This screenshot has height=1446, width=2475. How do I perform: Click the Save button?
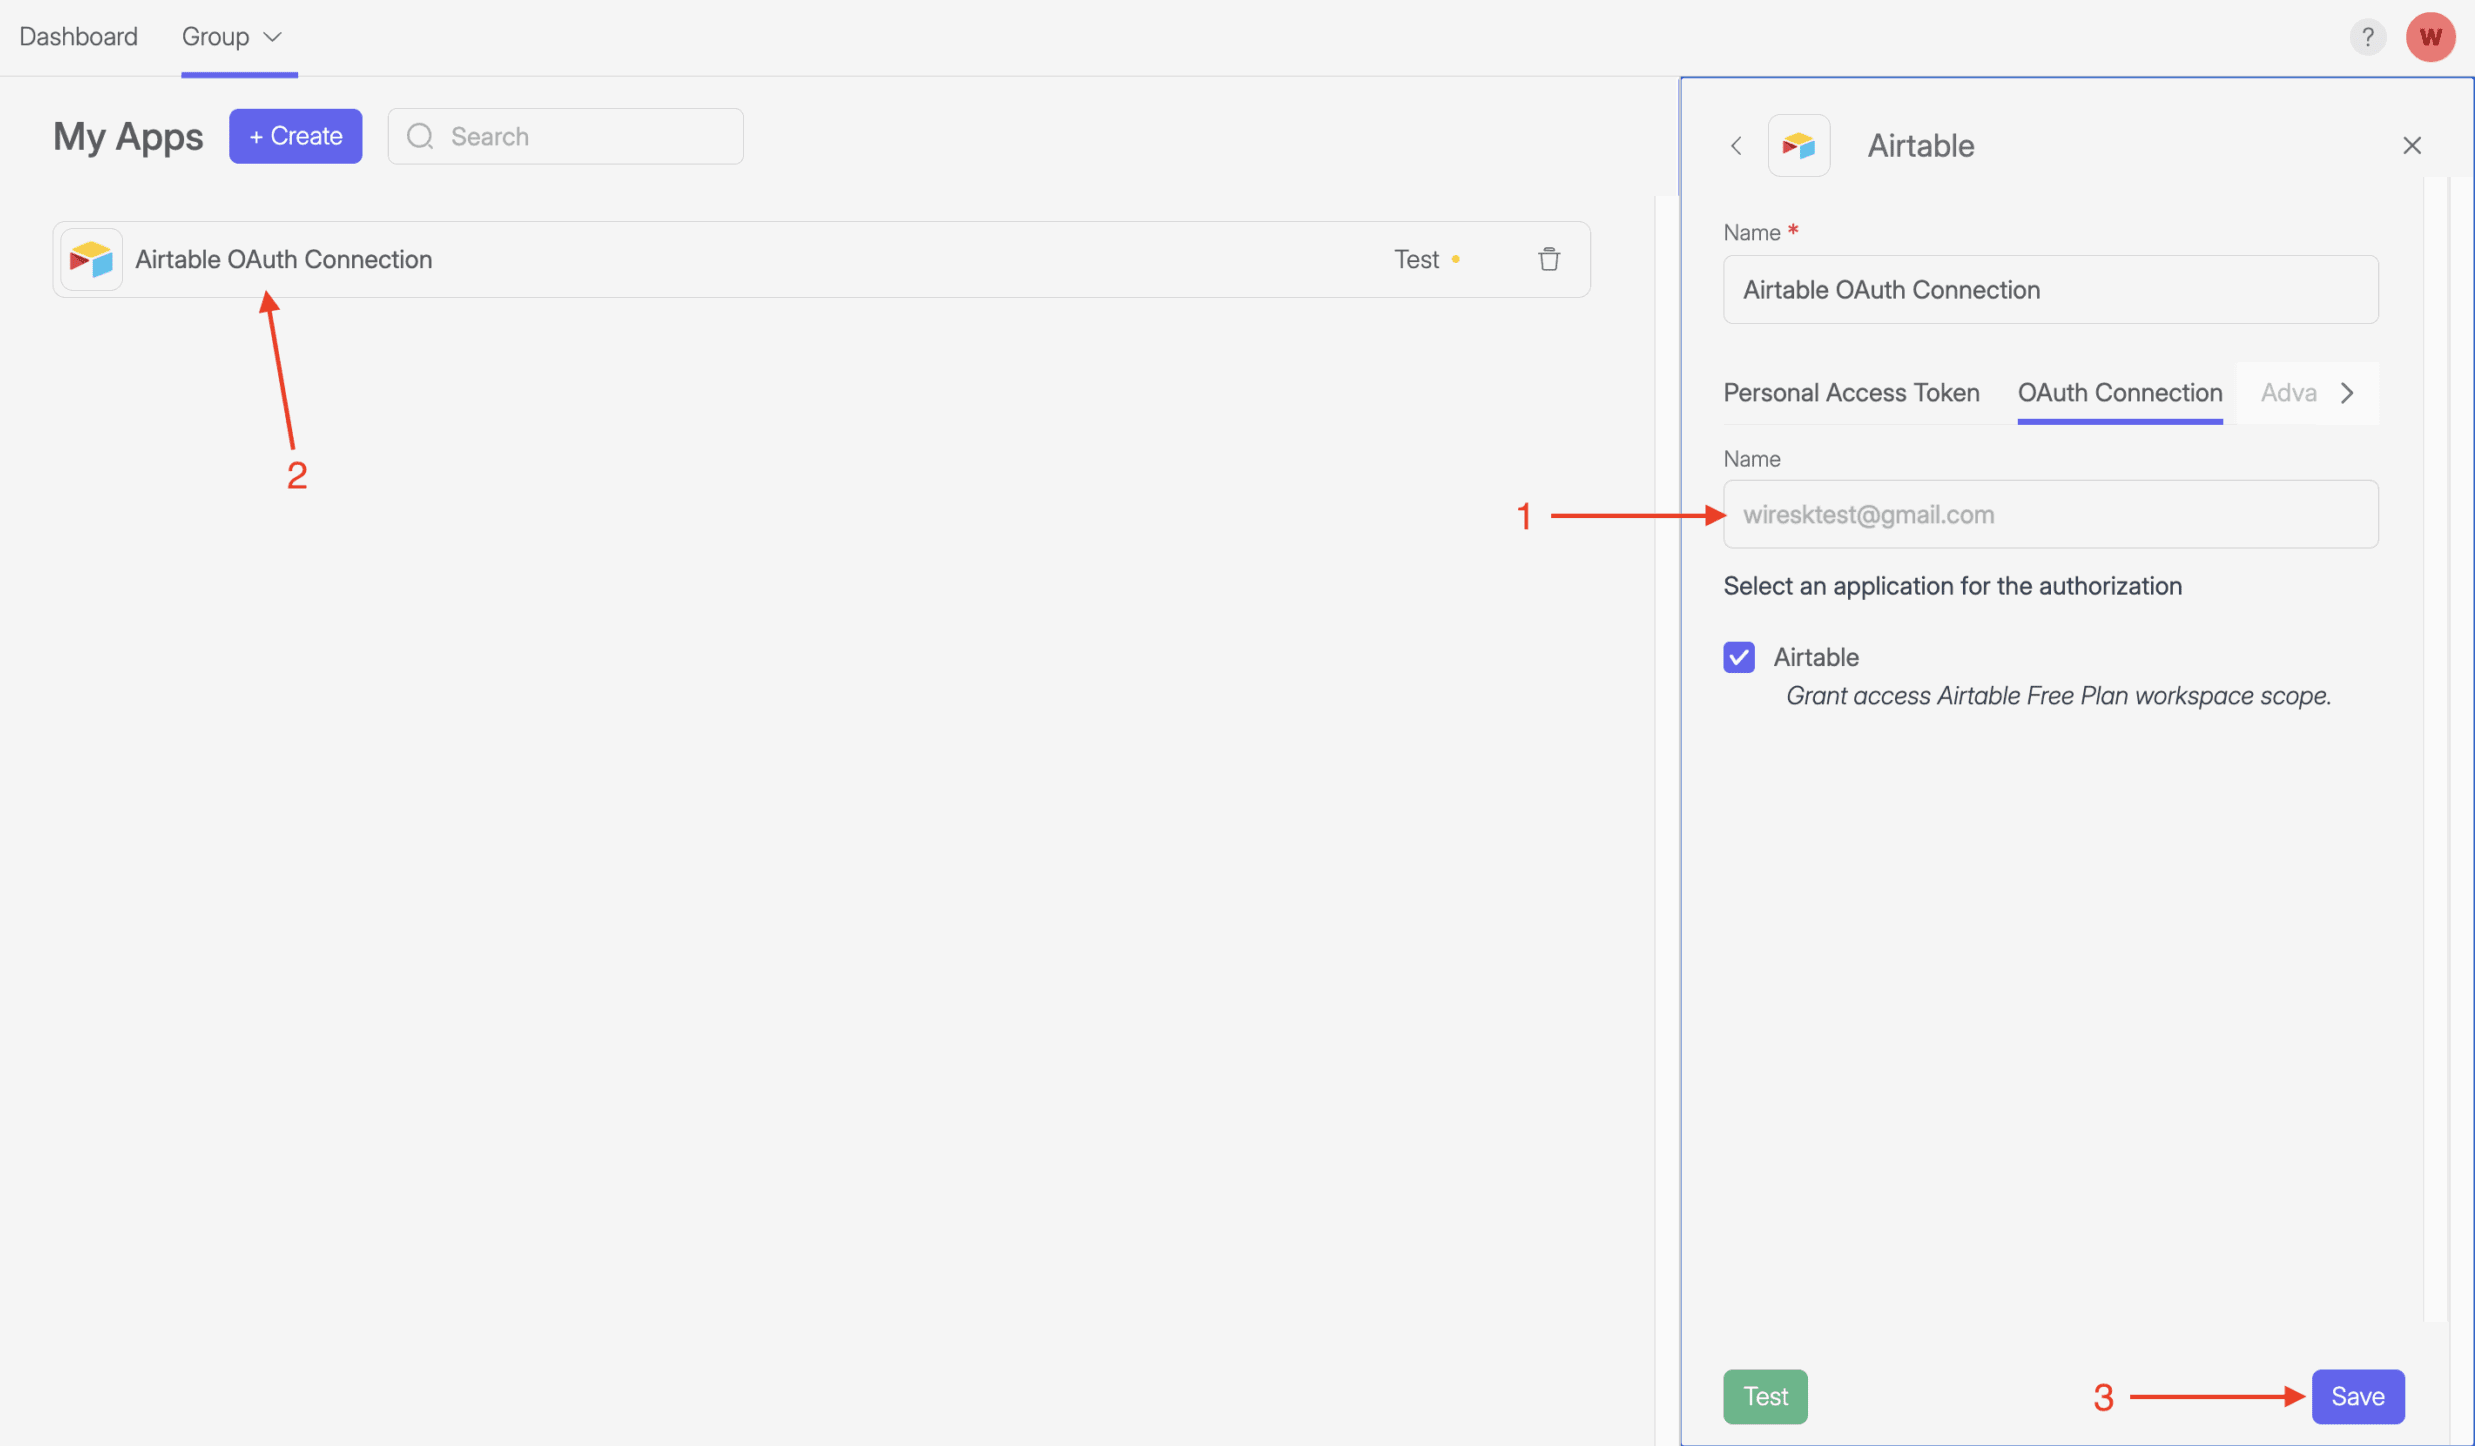pyautogui.click(x=2356, y=1396)
